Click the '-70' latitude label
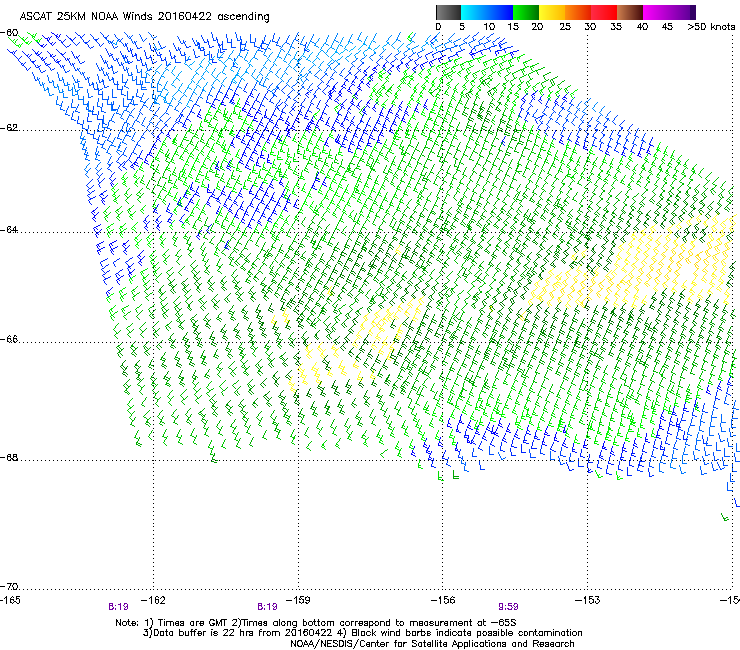This screenshot has width=740, height=650. click(x=9, y=587)
